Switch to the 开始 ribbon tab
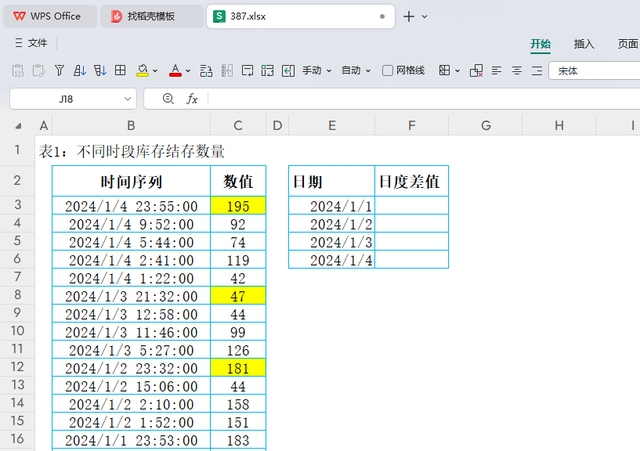Screen dimensions: 640x451 pos(540,44)
